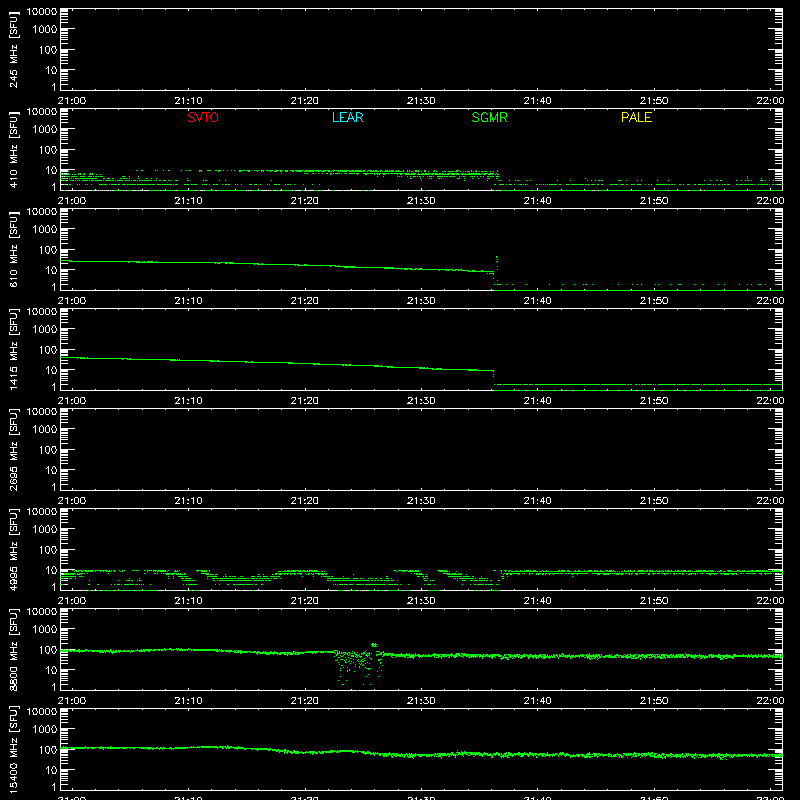This screenshot has width=800, height=800.
Task: Select the 4995 MHz [SFU] axis label
Action: point(13,549)
